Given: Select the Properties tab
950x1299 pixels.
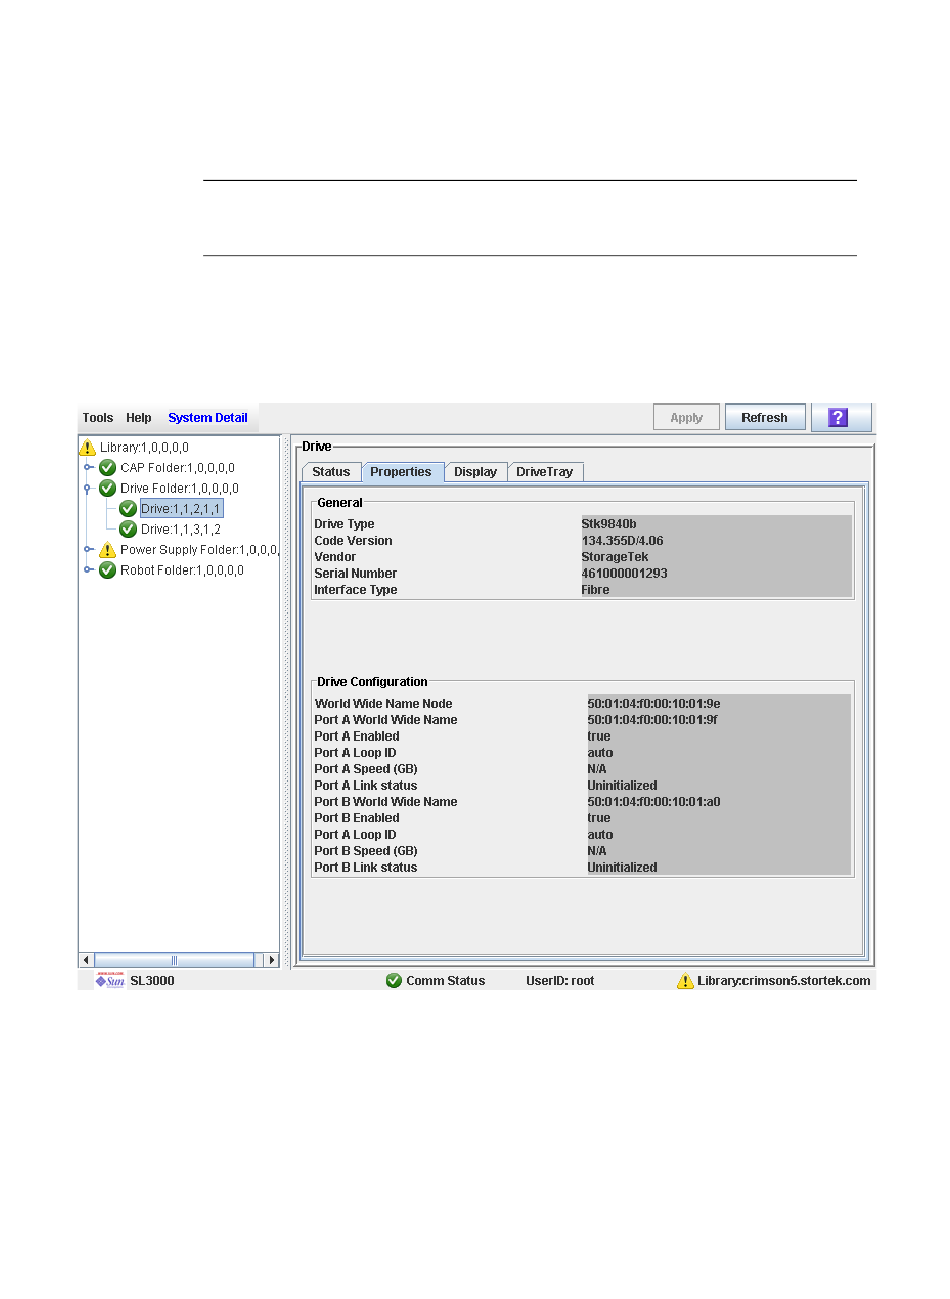Looking at the screenshot, I should (401, 472).
